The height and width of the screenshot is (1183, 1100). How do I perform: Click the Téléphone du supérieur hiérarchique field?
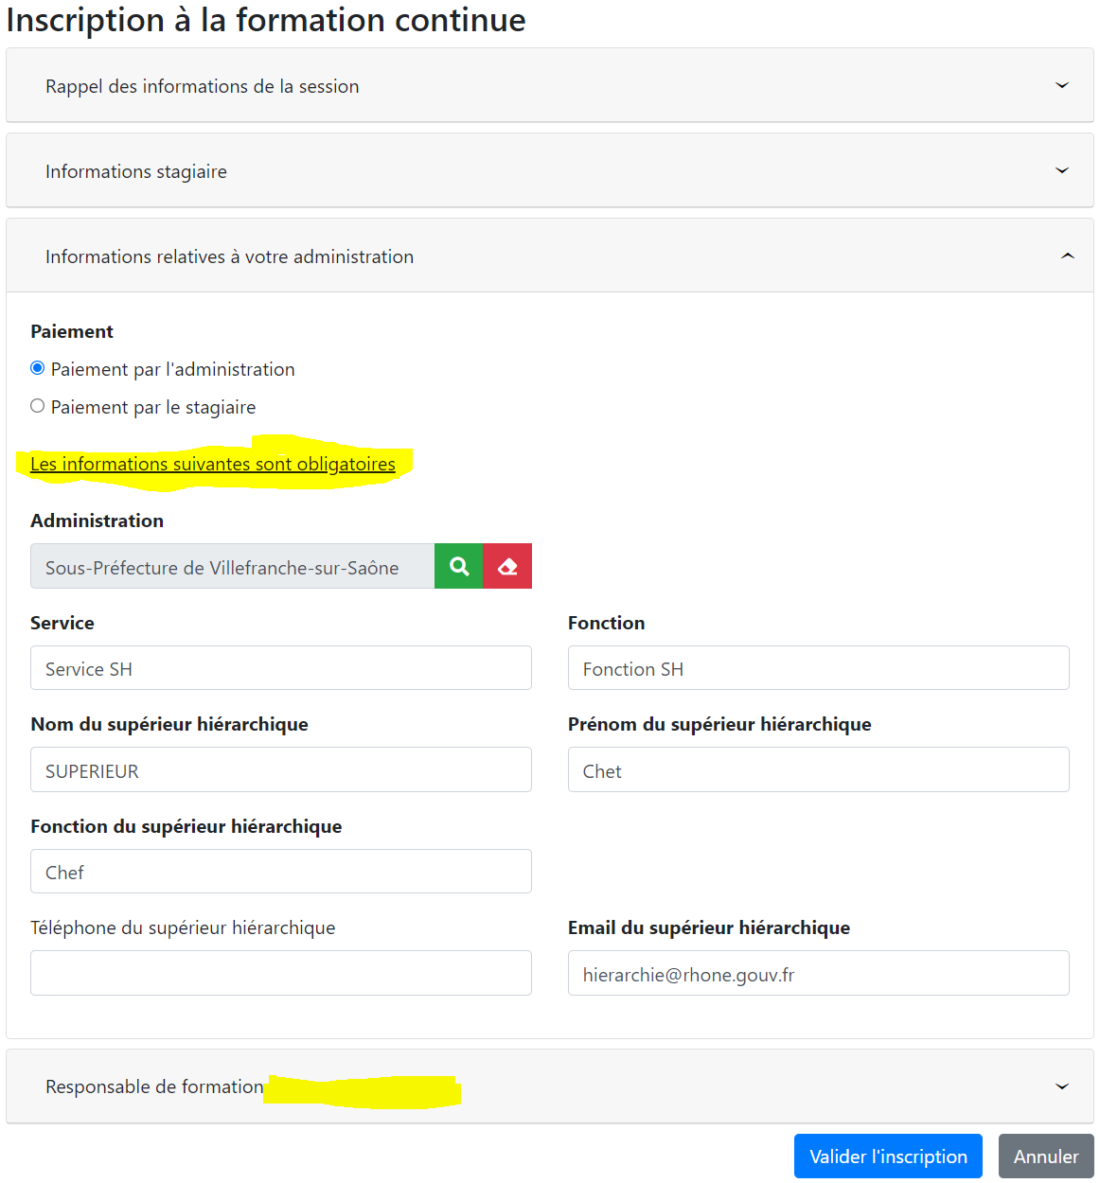pos(280,972)
